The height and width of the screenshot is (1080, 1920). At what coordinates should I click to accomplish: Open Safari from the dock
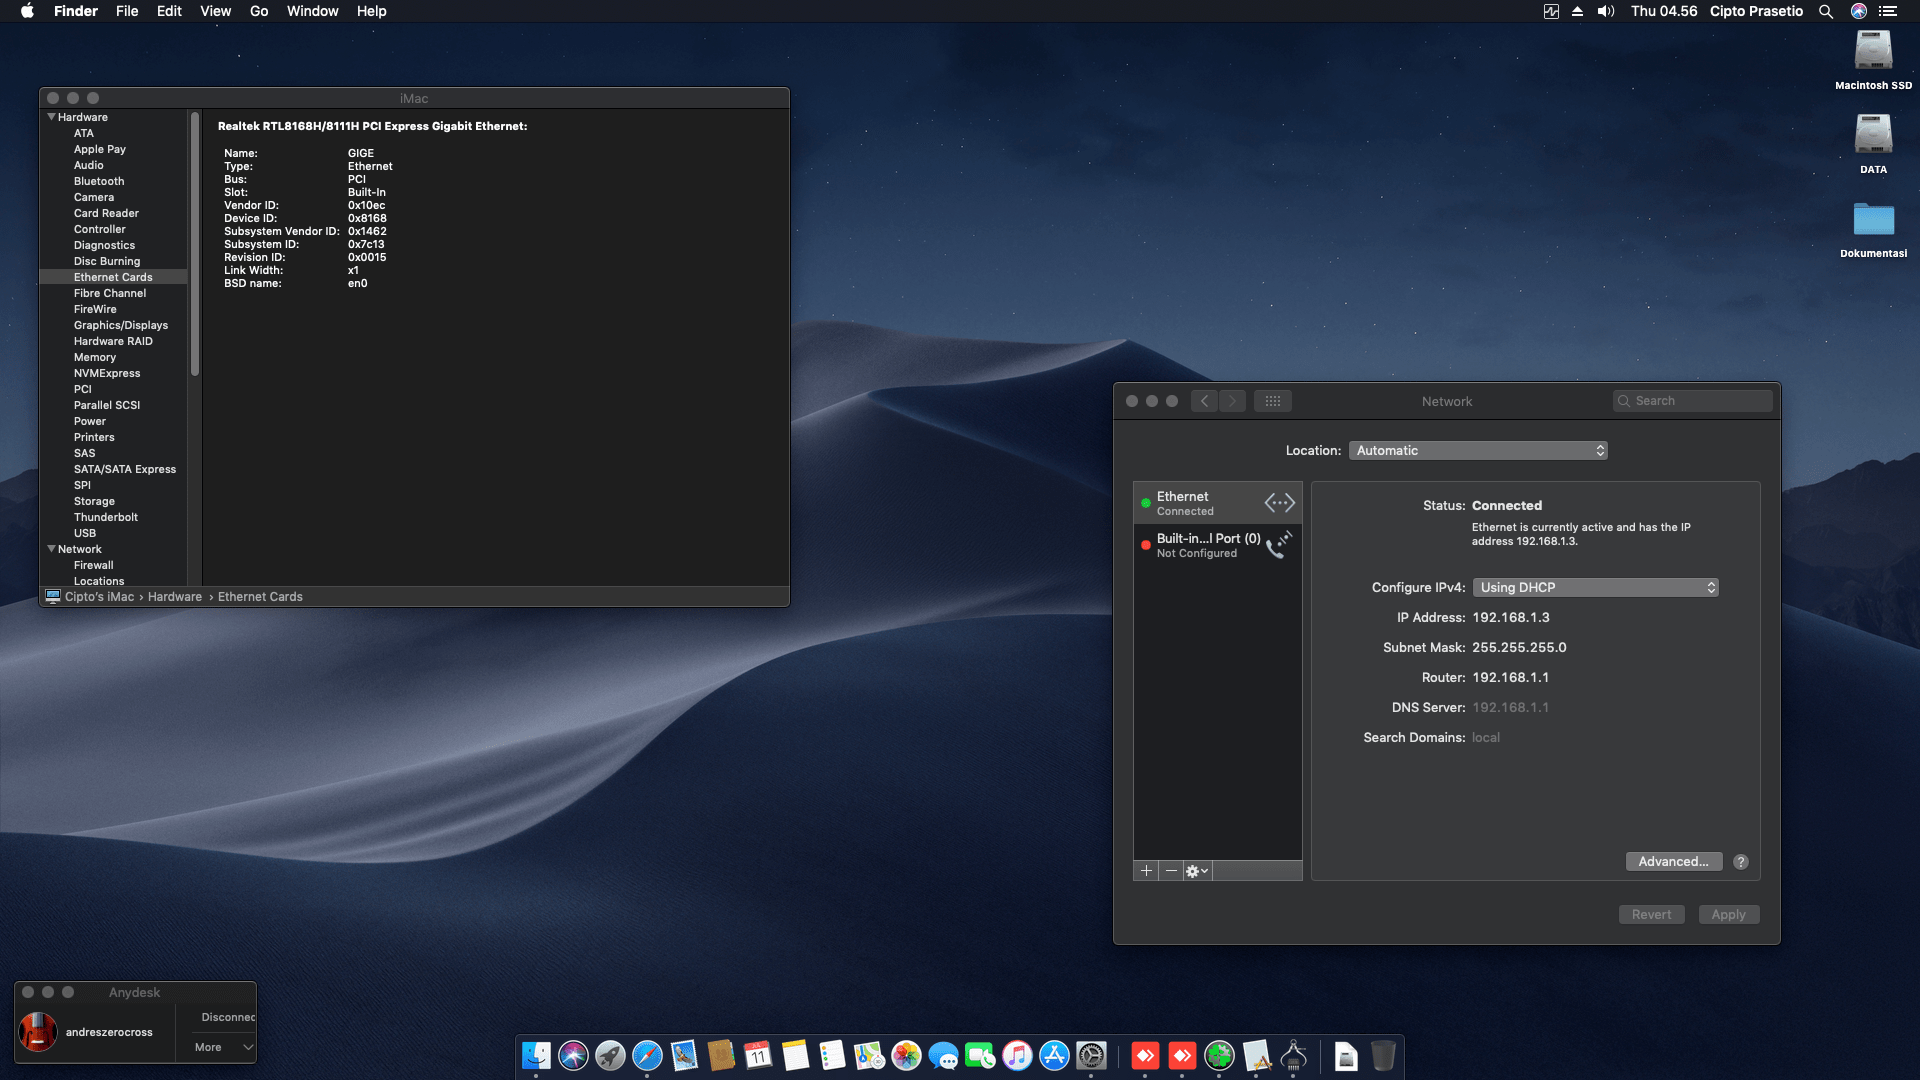click(647, 1056)
